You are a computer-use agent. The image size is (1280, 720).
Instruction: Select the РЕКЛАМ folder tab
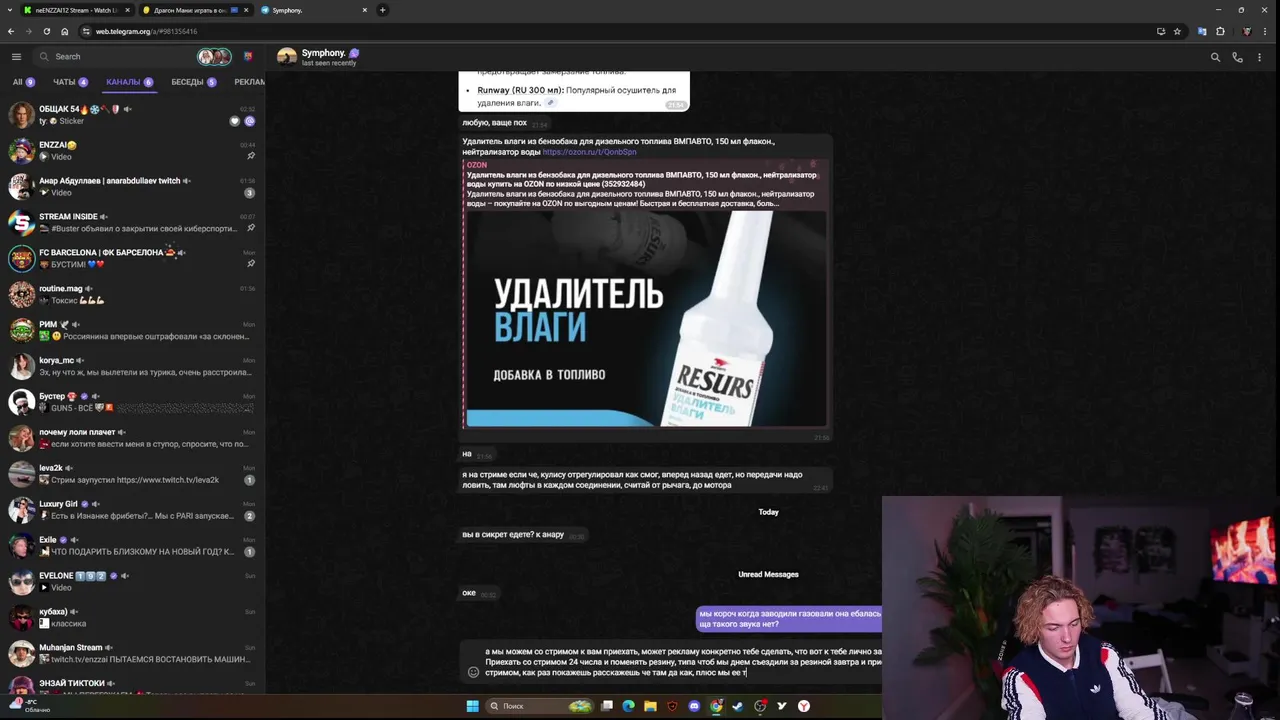coord(249,82)
